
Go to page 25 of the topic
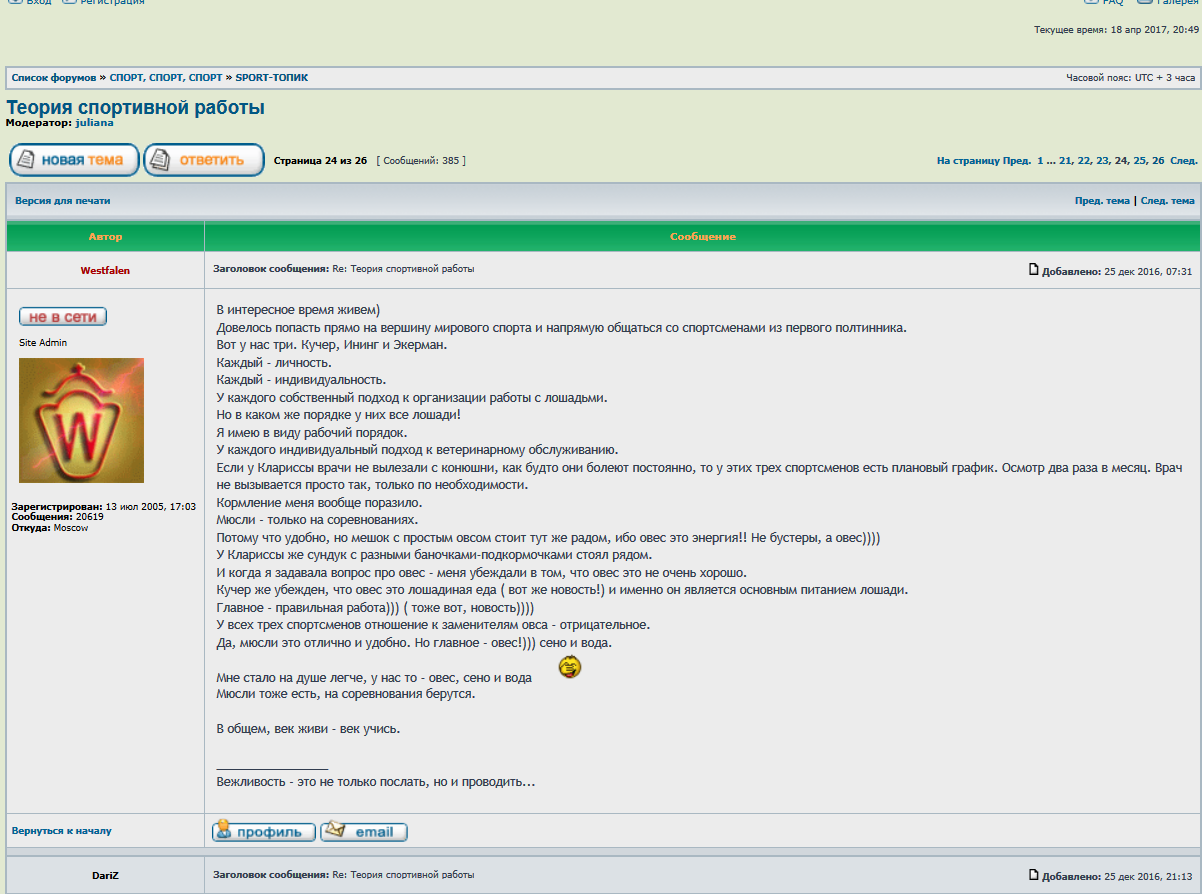pos(1140,160)
